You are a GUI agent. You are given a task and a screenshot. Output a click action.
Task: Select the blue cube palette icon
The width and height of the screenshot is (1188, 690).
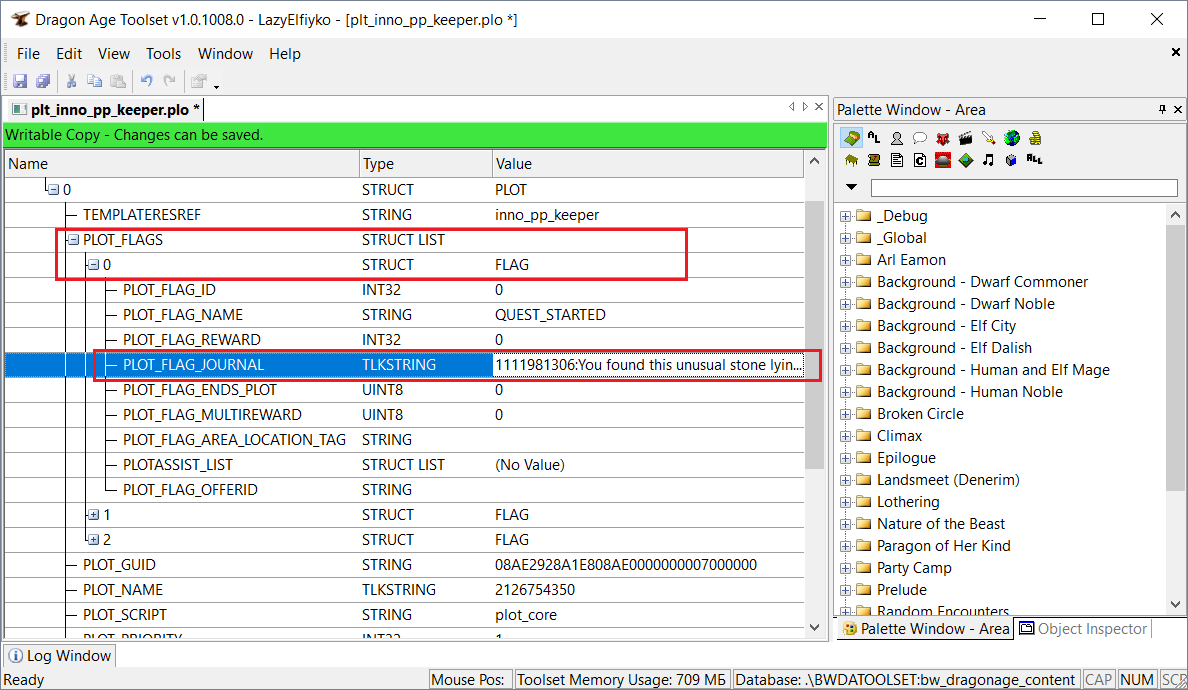[1011, 160]
